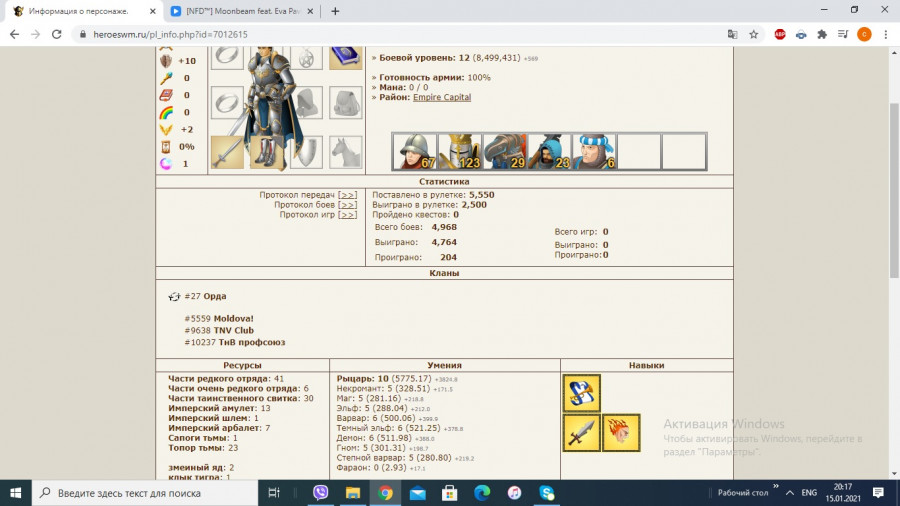Click the army unit with 23 troops
The width and height of the screenshot is (900, 506).
click(549, 151)
